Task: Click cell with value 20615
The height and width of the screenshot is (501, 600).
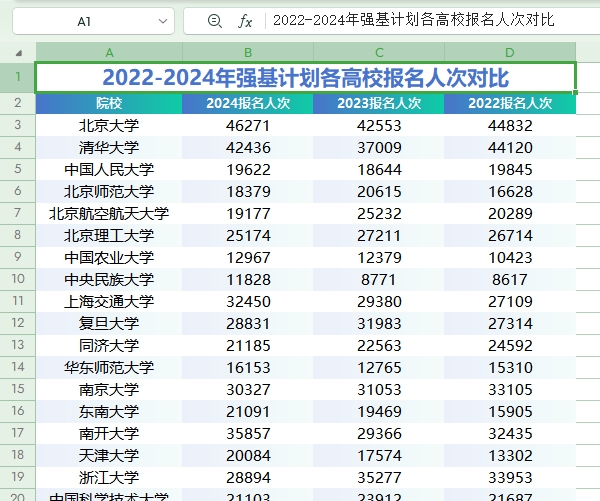Action: click(379, 191)
